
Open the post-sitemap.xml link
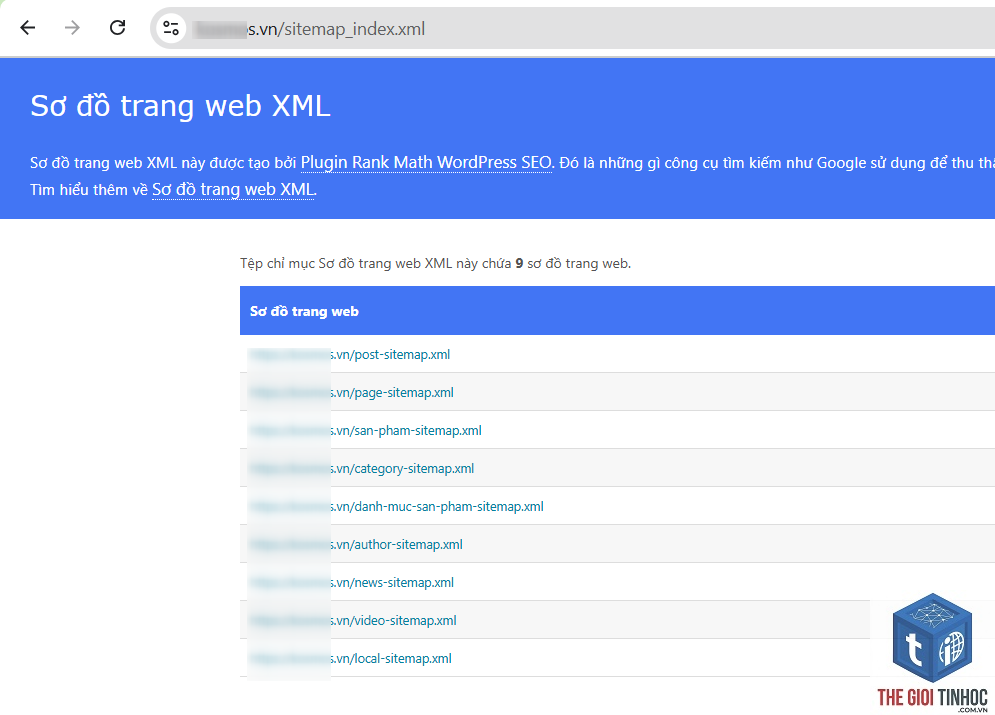coord(350,355)
